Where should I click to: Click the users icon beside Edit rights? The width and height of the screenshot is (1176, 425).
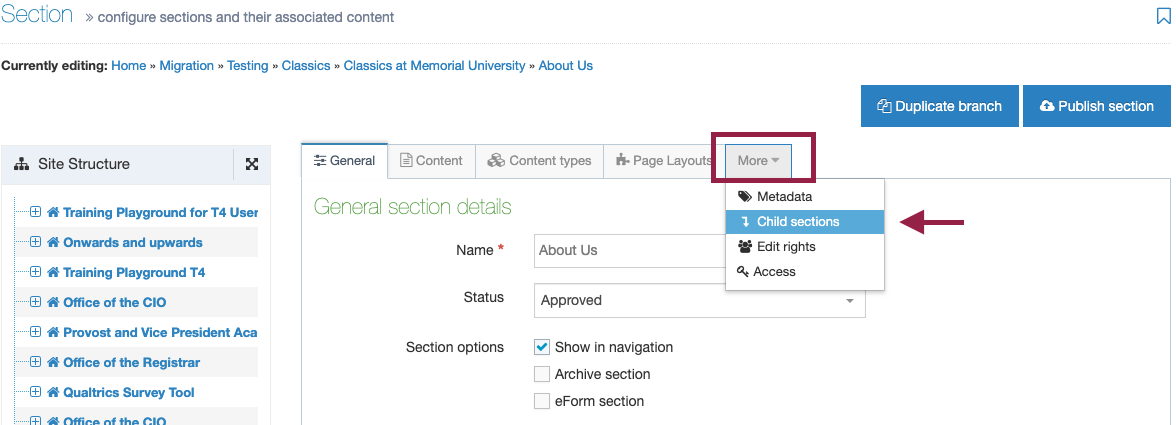pos(745,247)
